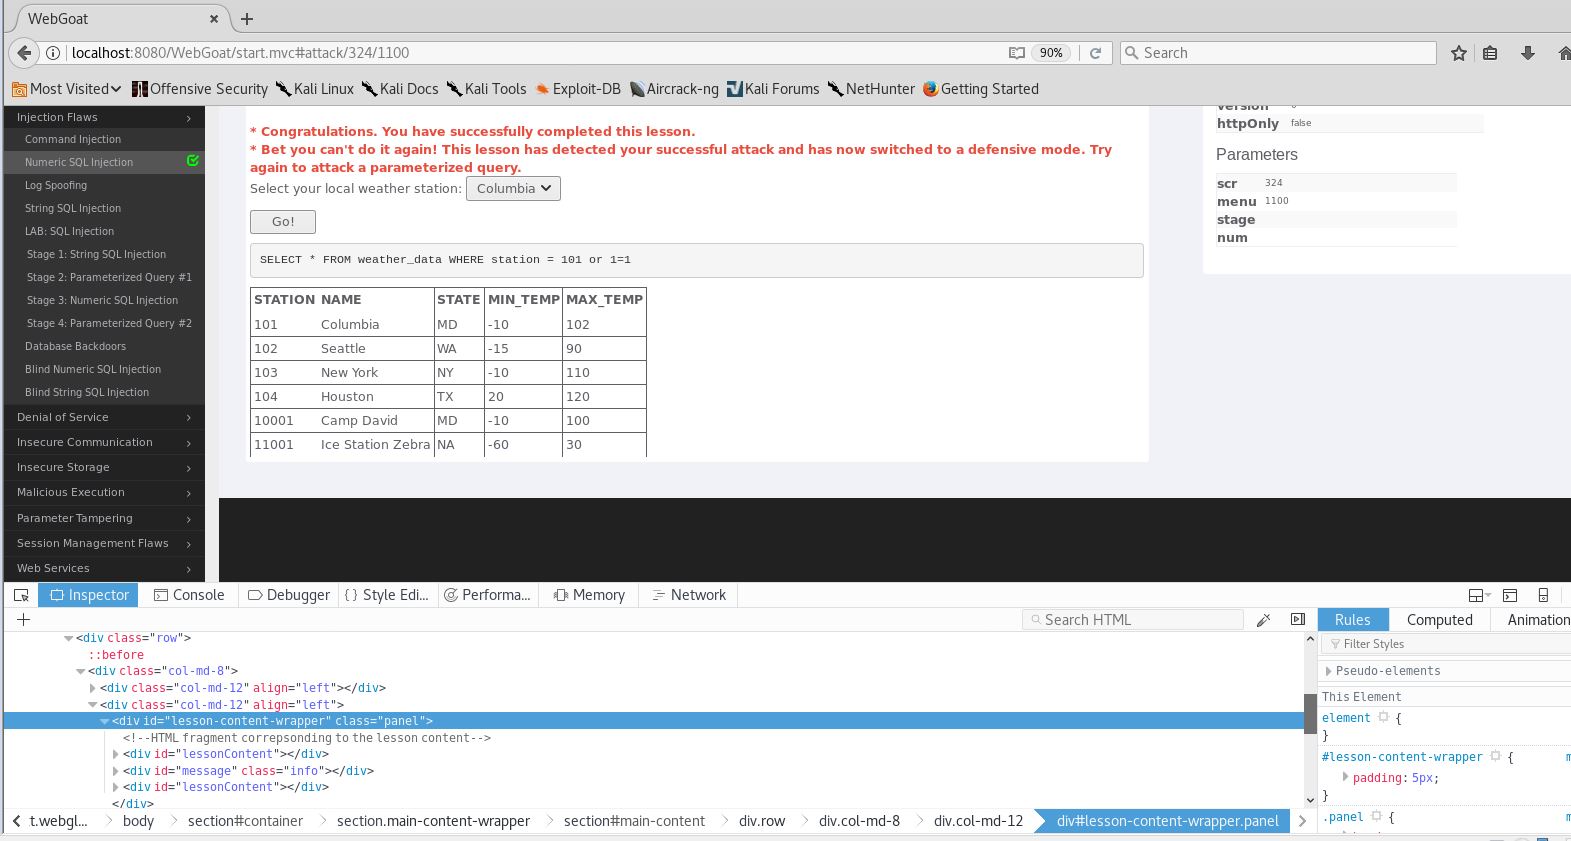
Task: Open Most Visited bookmarks dropdown
Action: click(66, 89)
